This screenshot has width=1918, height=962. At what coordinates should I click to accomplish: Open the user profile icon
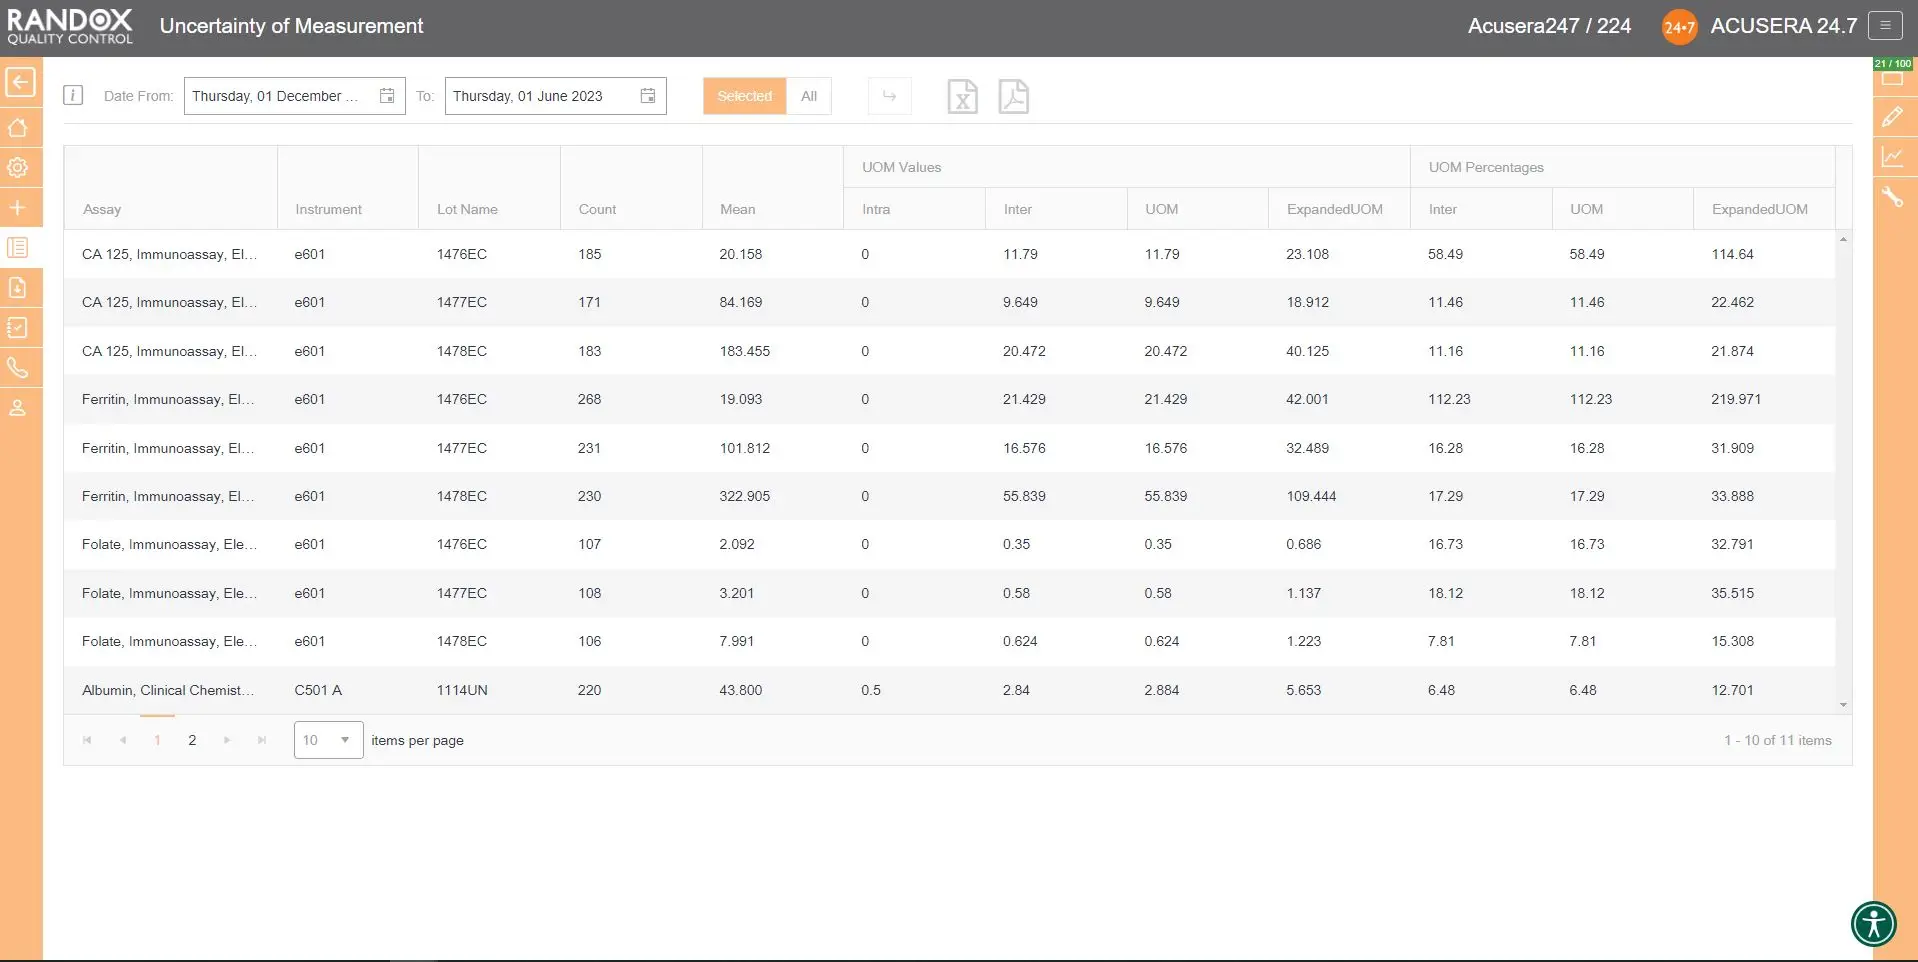tap(18, 408)
